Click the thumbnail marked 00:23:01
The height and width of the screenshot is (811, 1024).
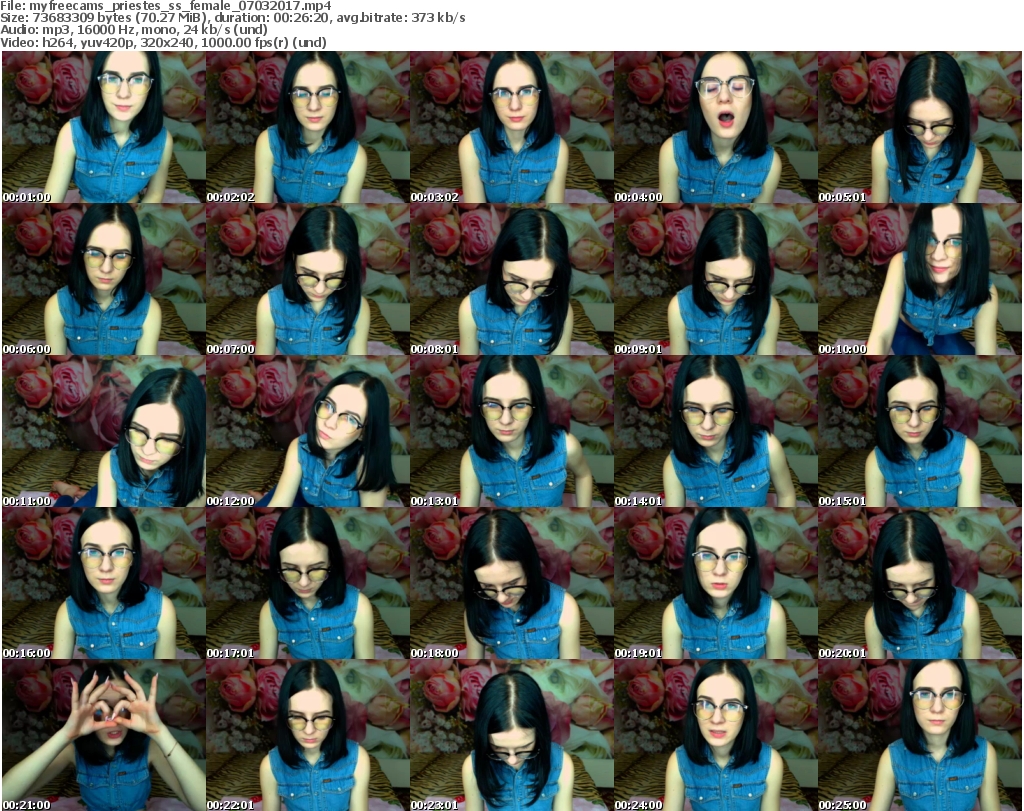512,735
